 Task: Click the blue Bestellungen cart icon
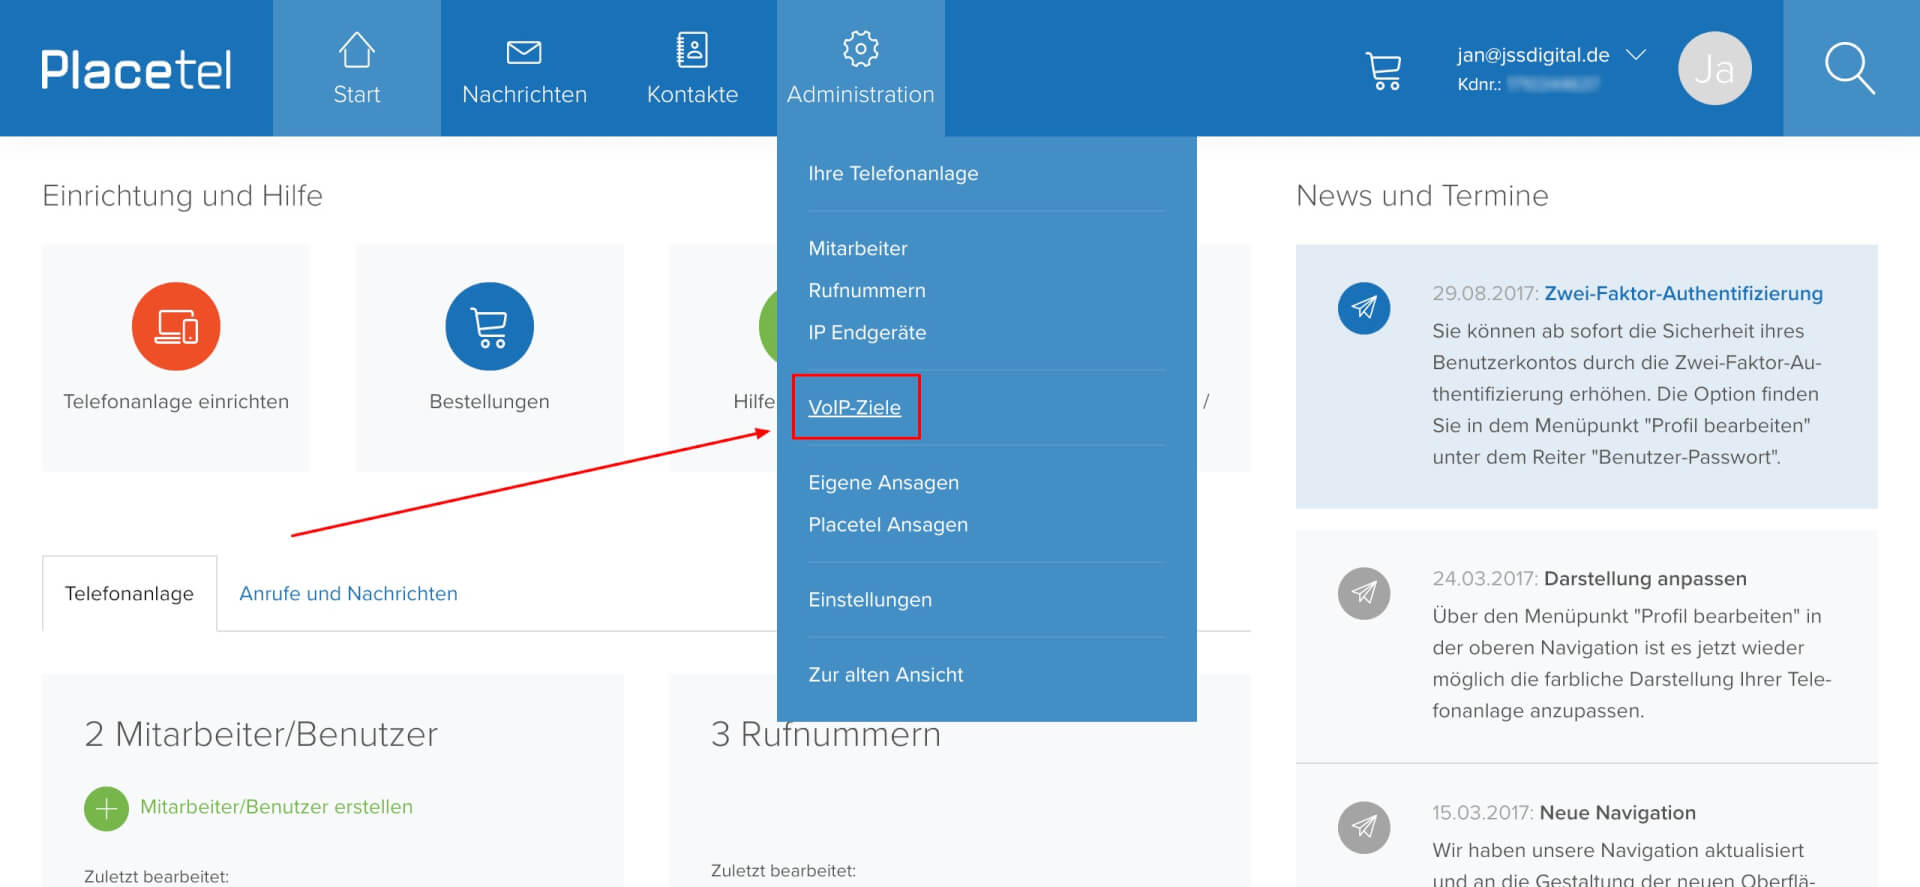click(x=489, y=326)
